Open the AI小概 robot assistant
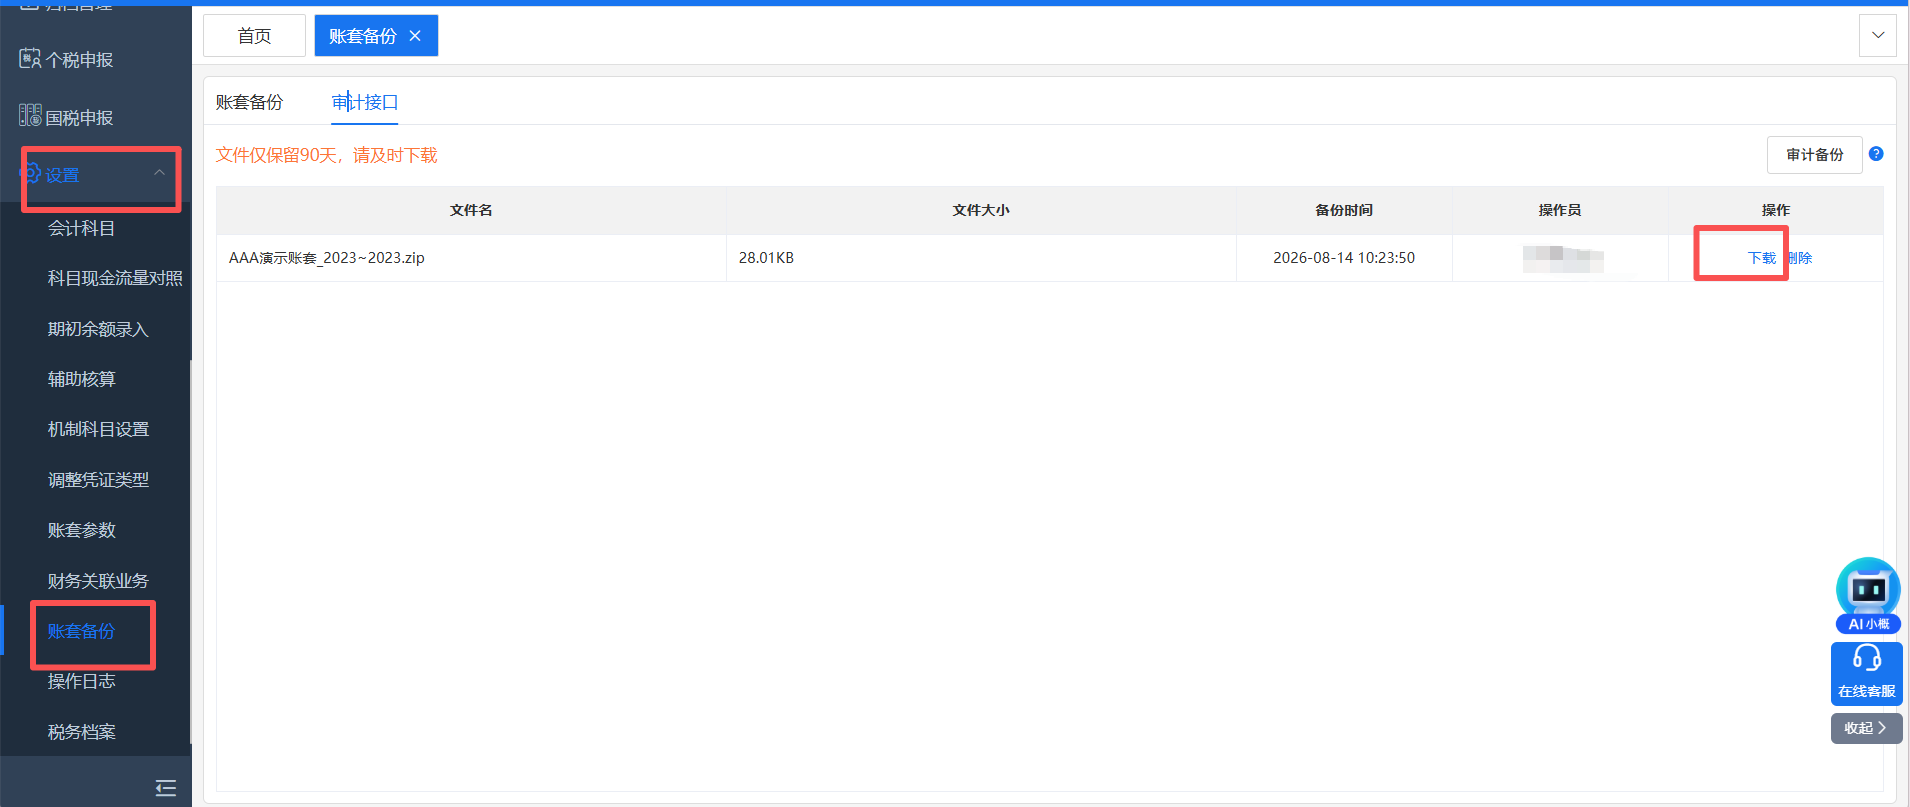This screenshot has width=1910, height=807. (1868, 595)
